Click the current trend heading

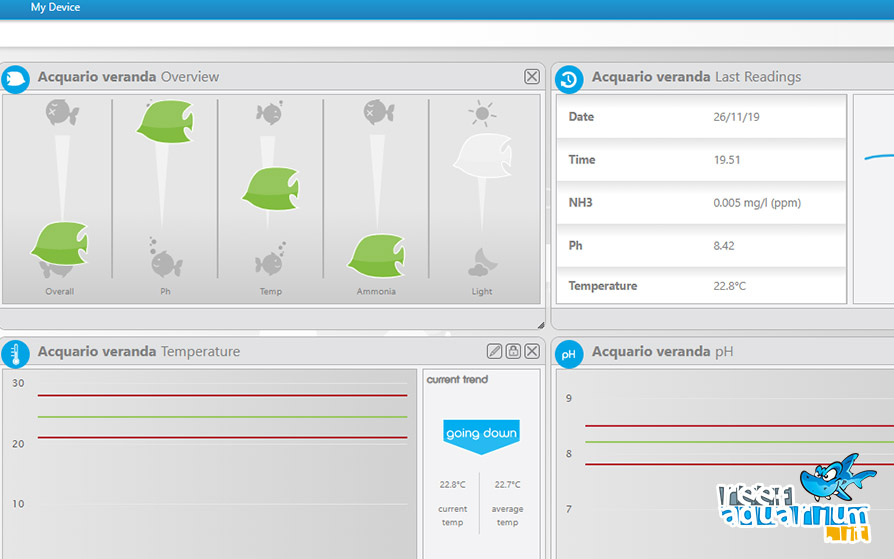(x=457, y=379)
